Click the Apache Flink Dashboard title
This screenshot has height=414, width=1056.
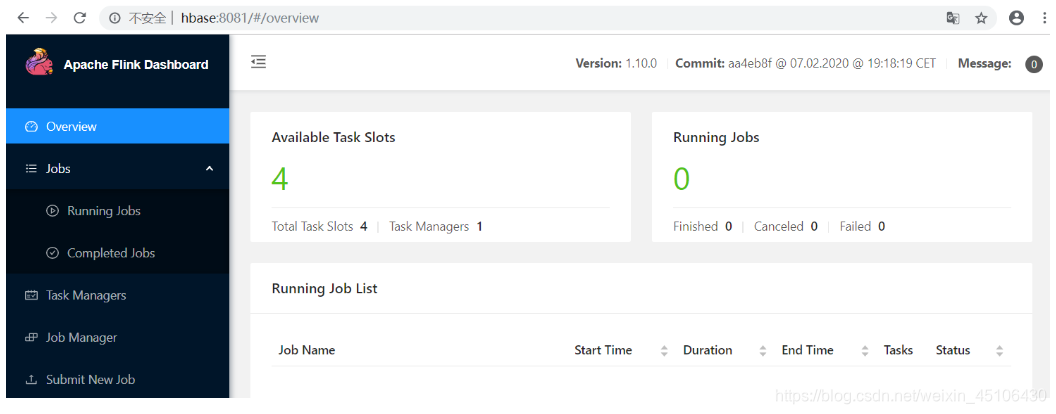[136, 65]
